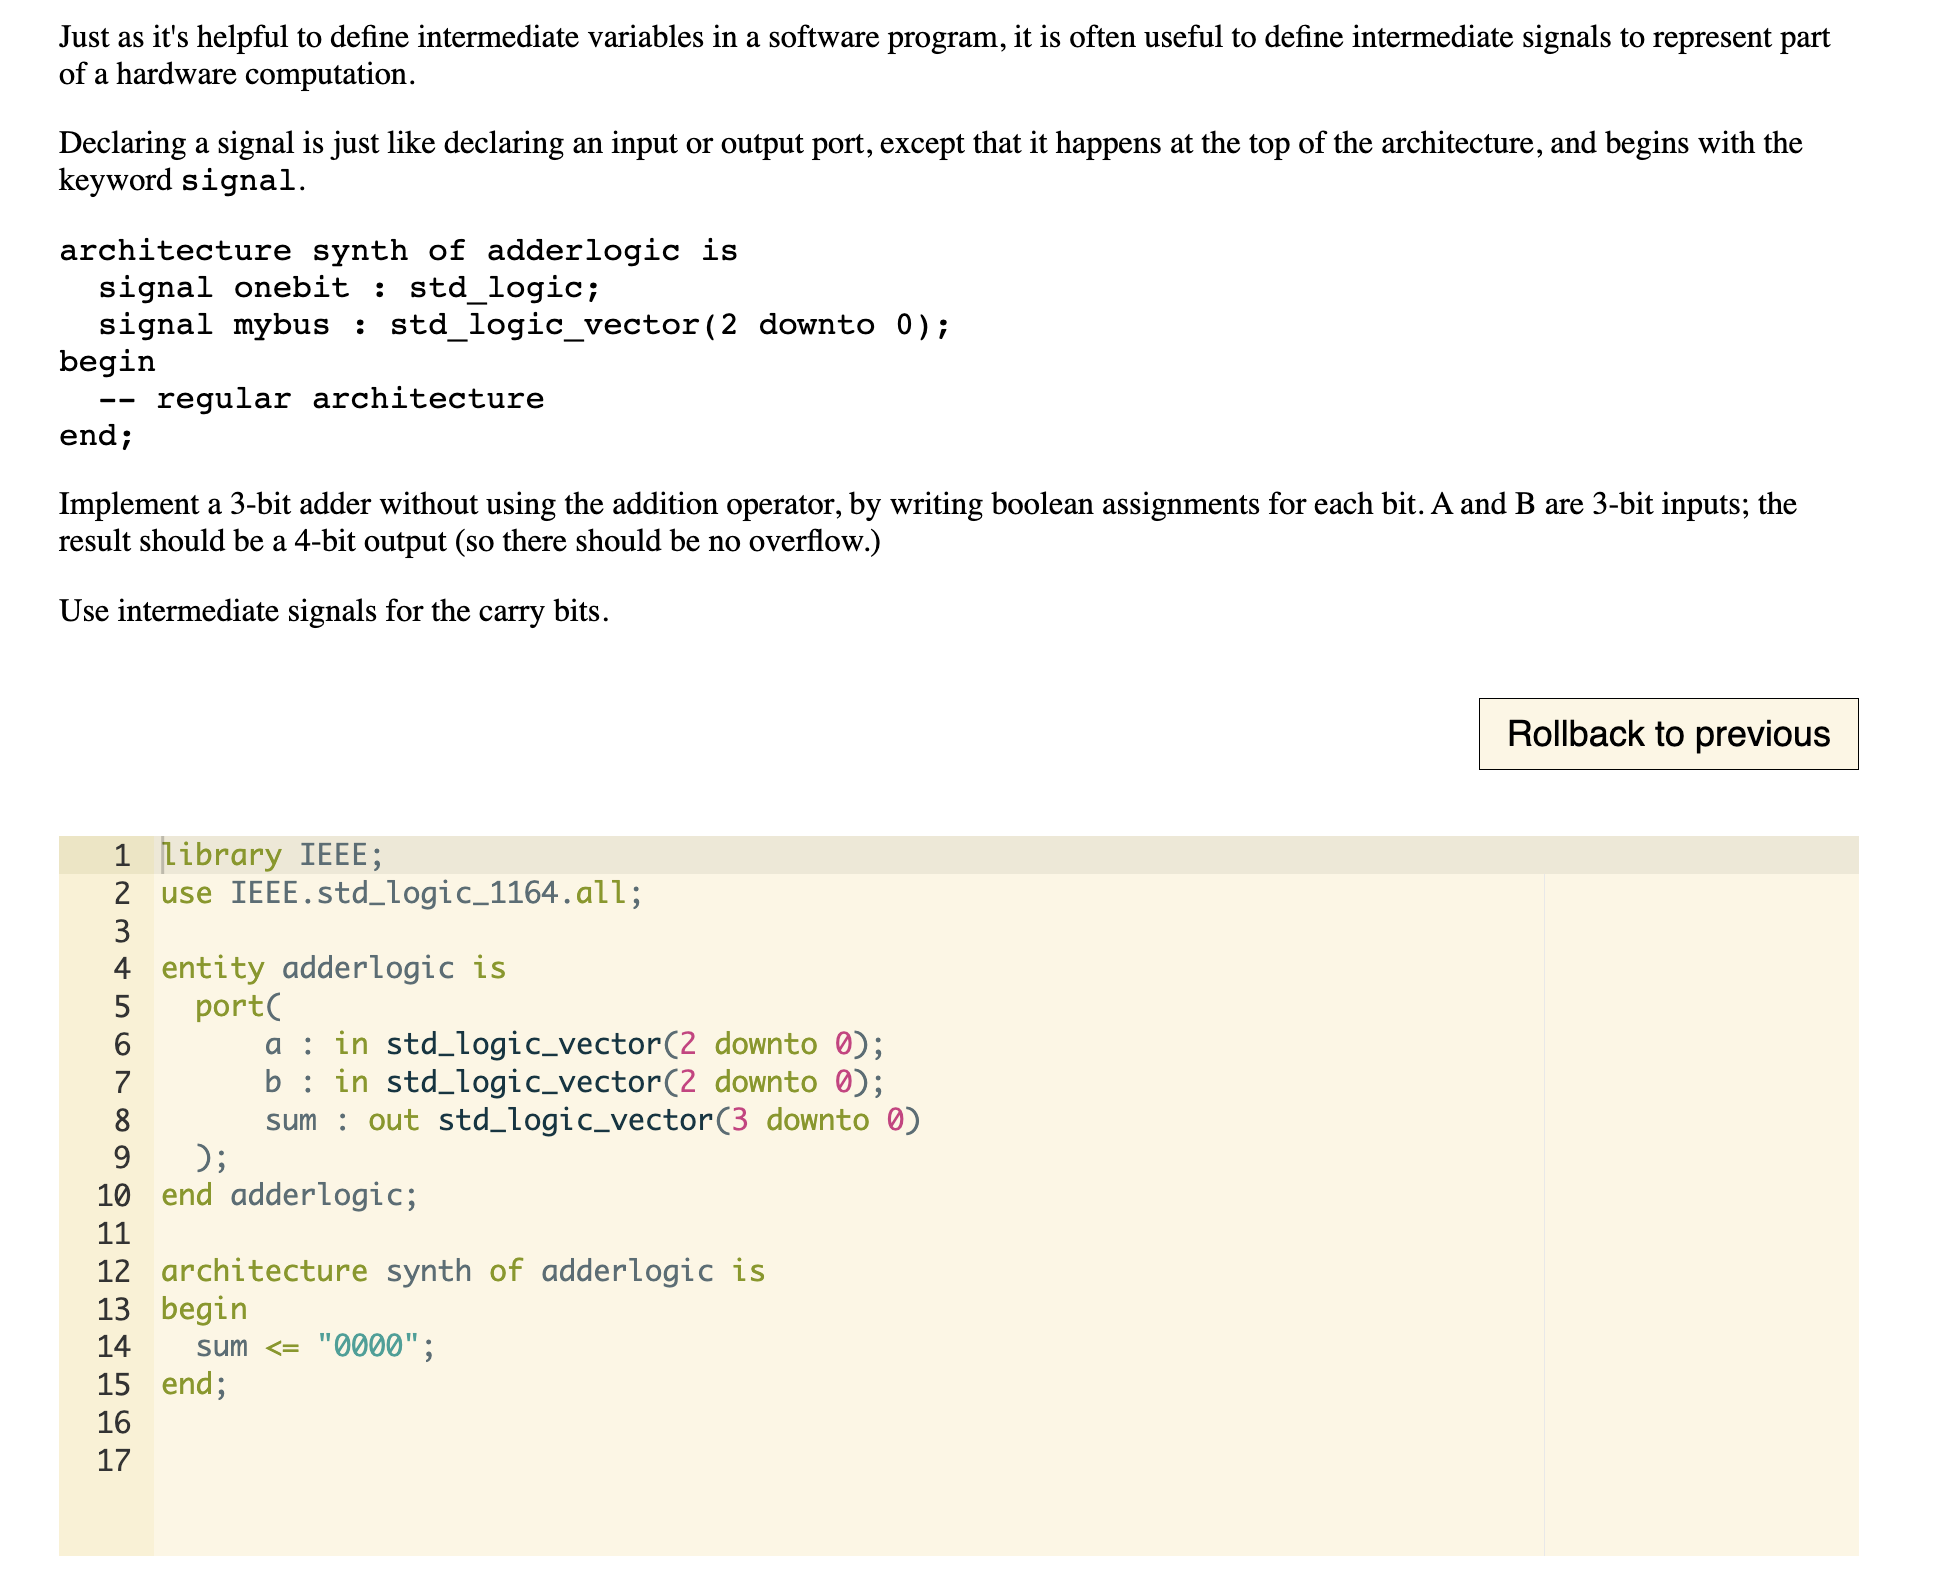Click the signal onebit code in the instructions
The image size is (1960, 1592).
pos(250,287)
